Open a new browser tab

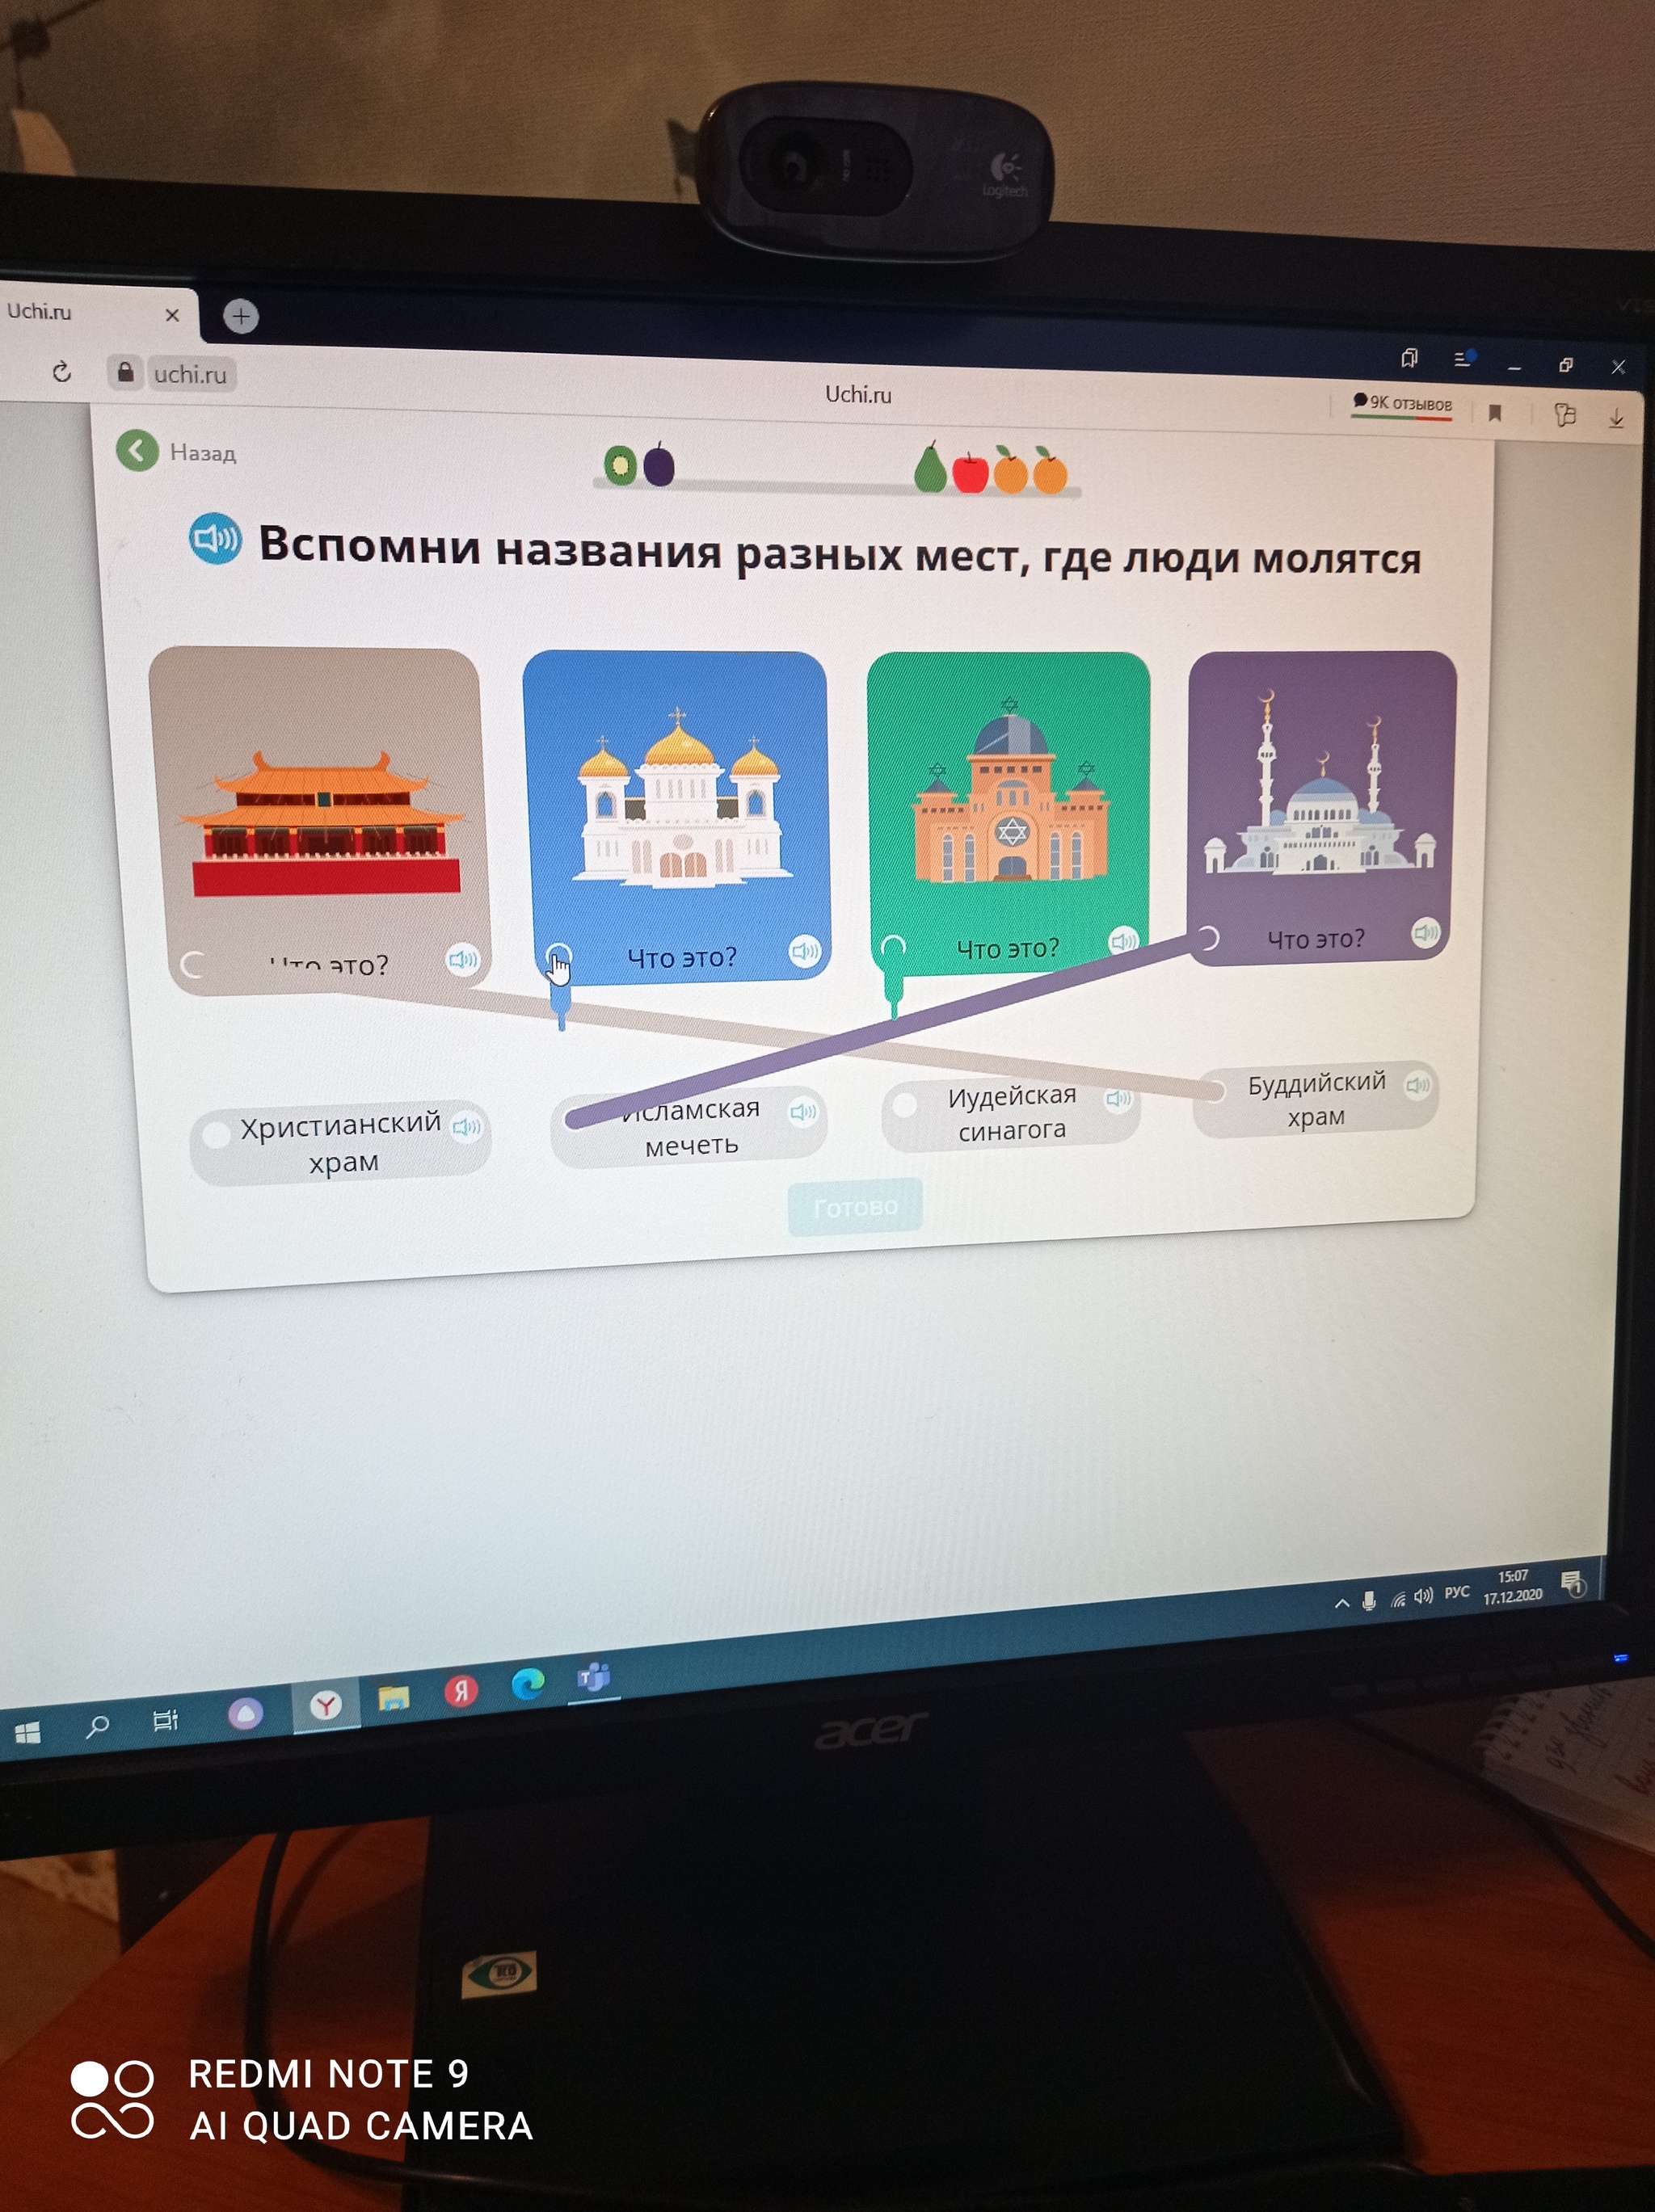point(241,316)
